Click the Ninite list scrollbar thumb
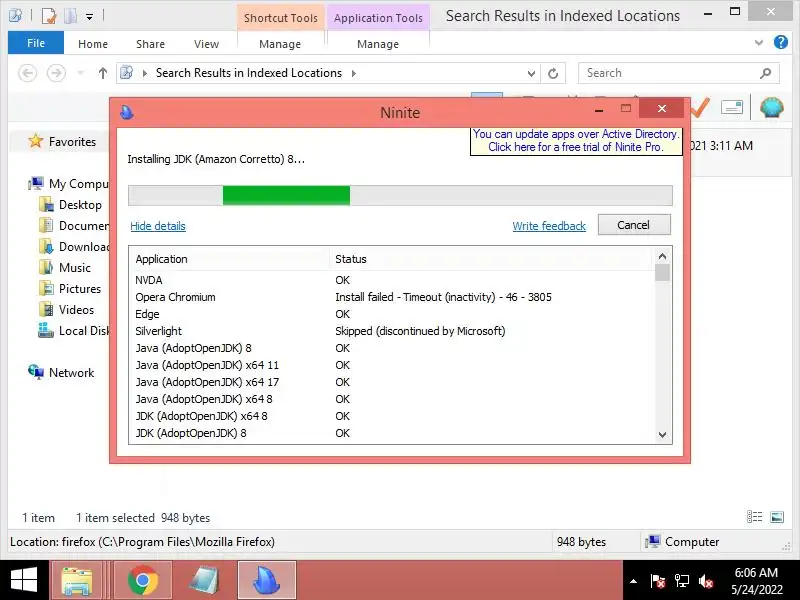 click(662, 272)
